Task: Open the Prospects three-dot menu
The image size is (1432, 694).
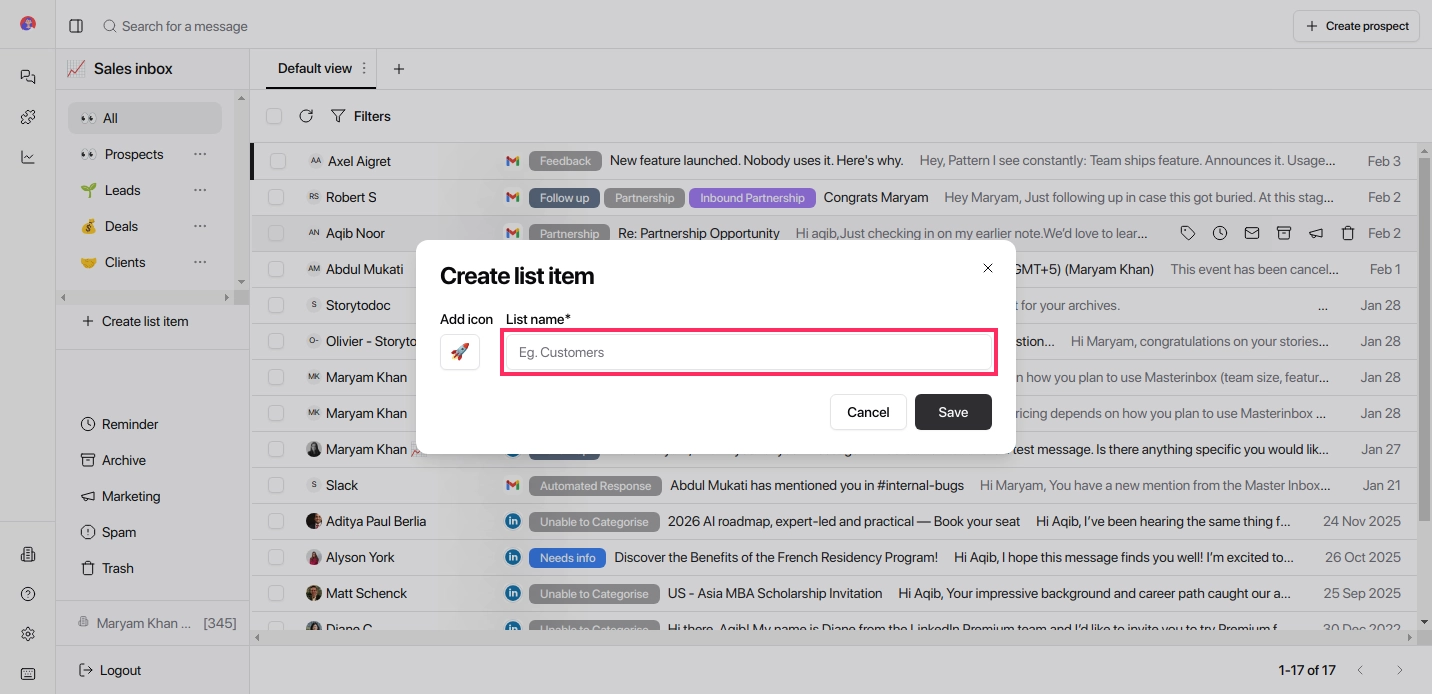Action: (x=200, y=154)
